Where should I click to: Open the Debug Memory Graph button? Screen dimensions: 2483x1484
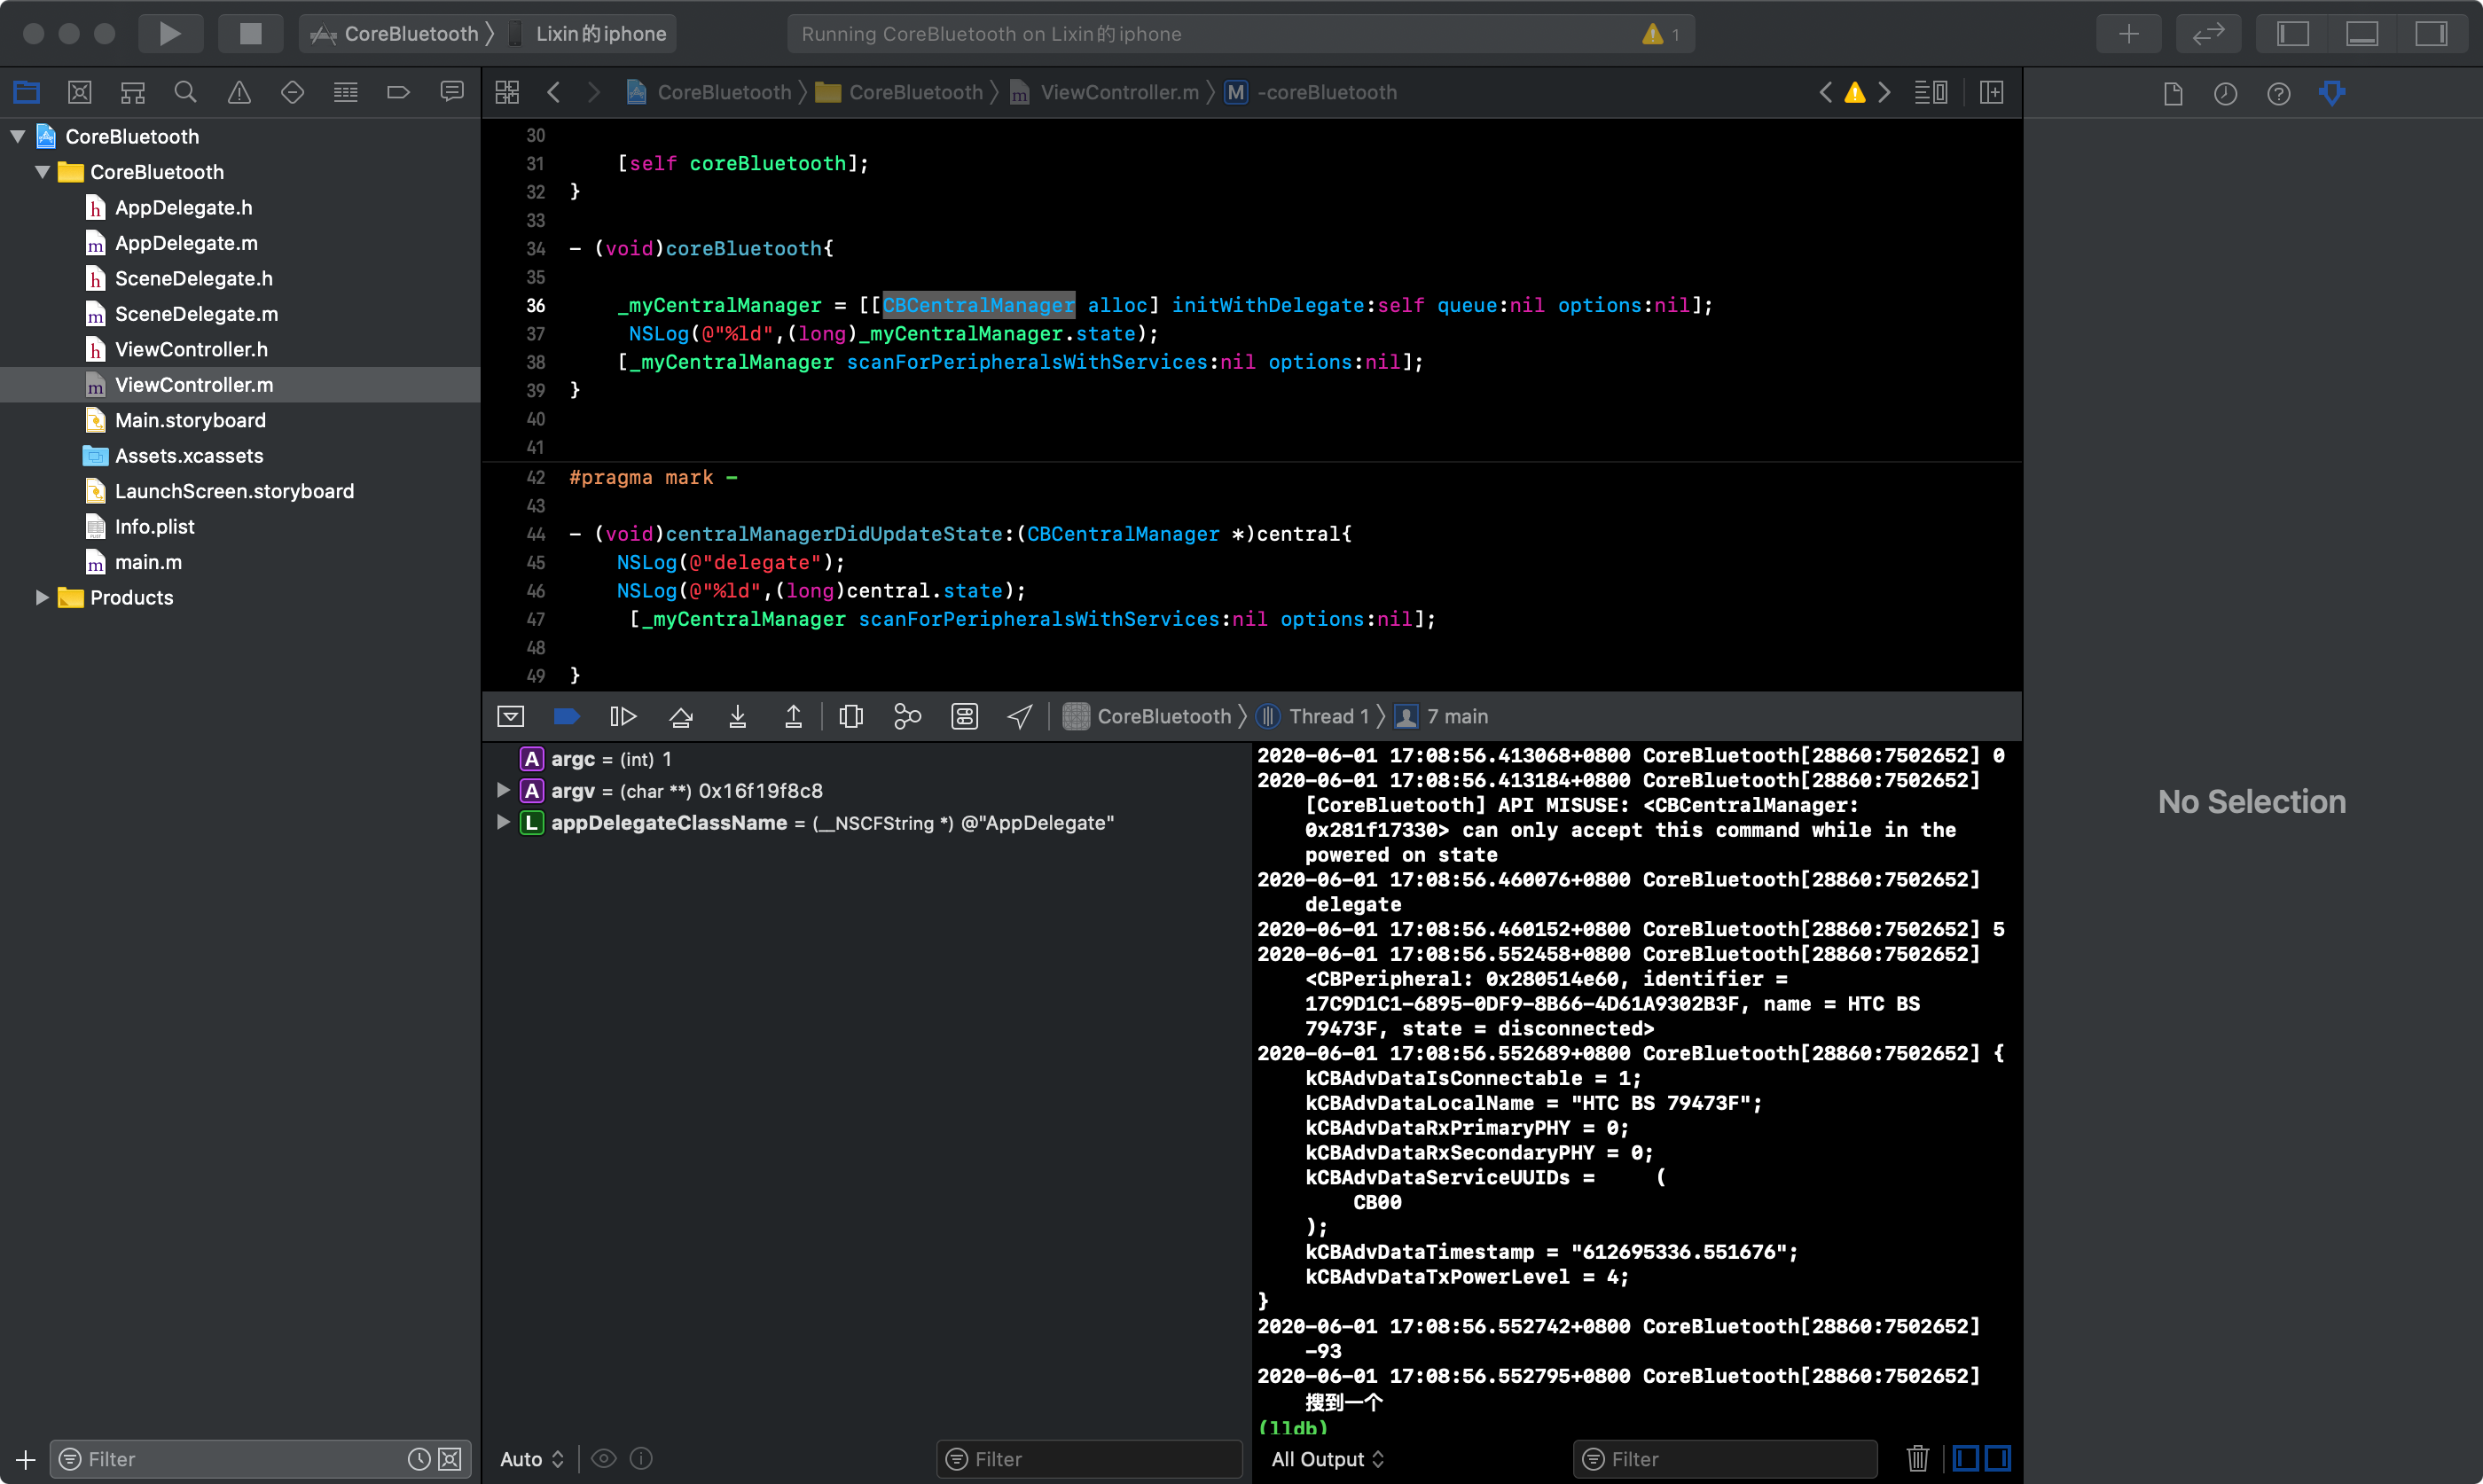(x=907, y=716)
